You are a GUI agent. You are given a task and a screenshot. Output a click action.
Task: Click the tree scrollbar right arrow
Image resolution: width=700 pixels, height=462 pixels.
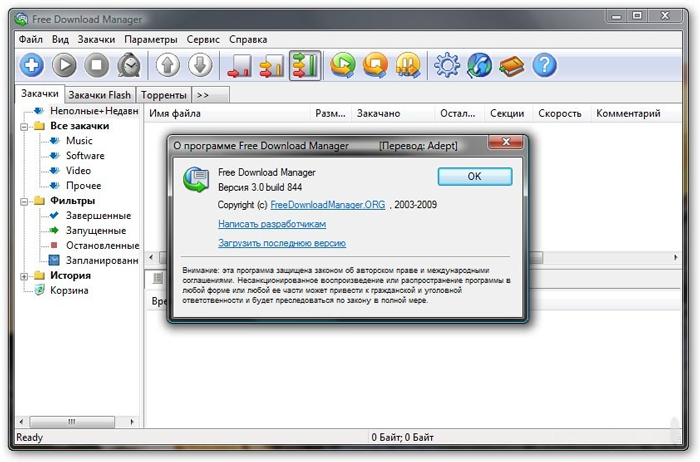point(132,421)
